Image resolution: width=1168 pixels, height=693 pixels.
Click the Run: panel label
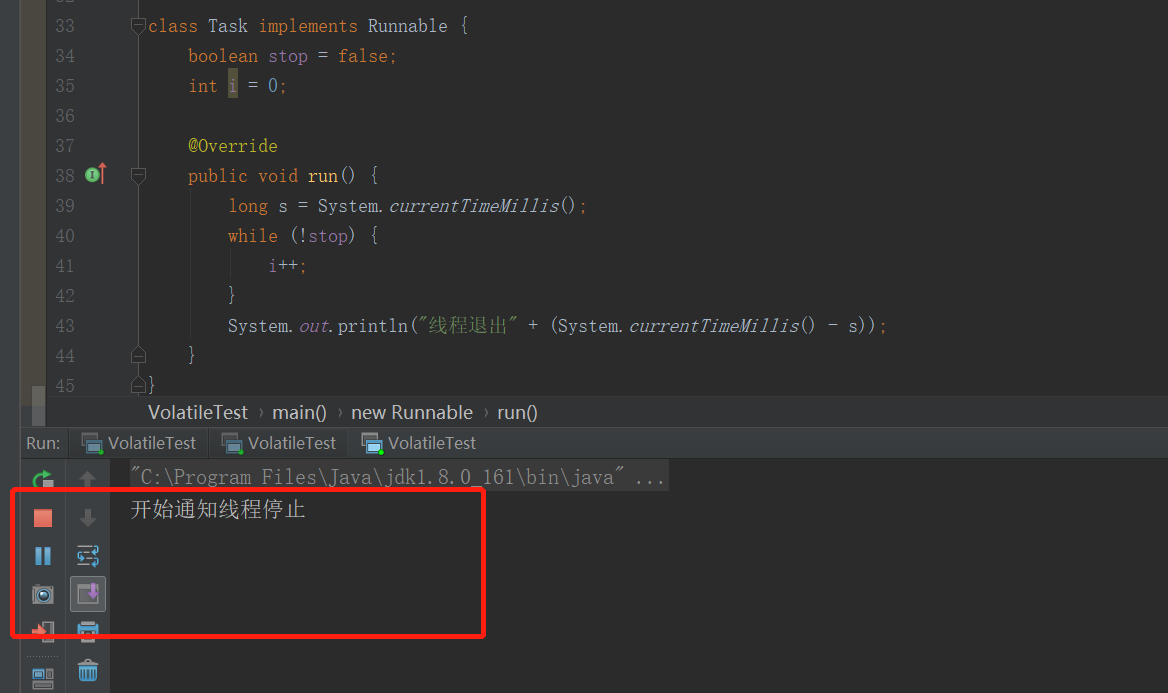[43, 443]
